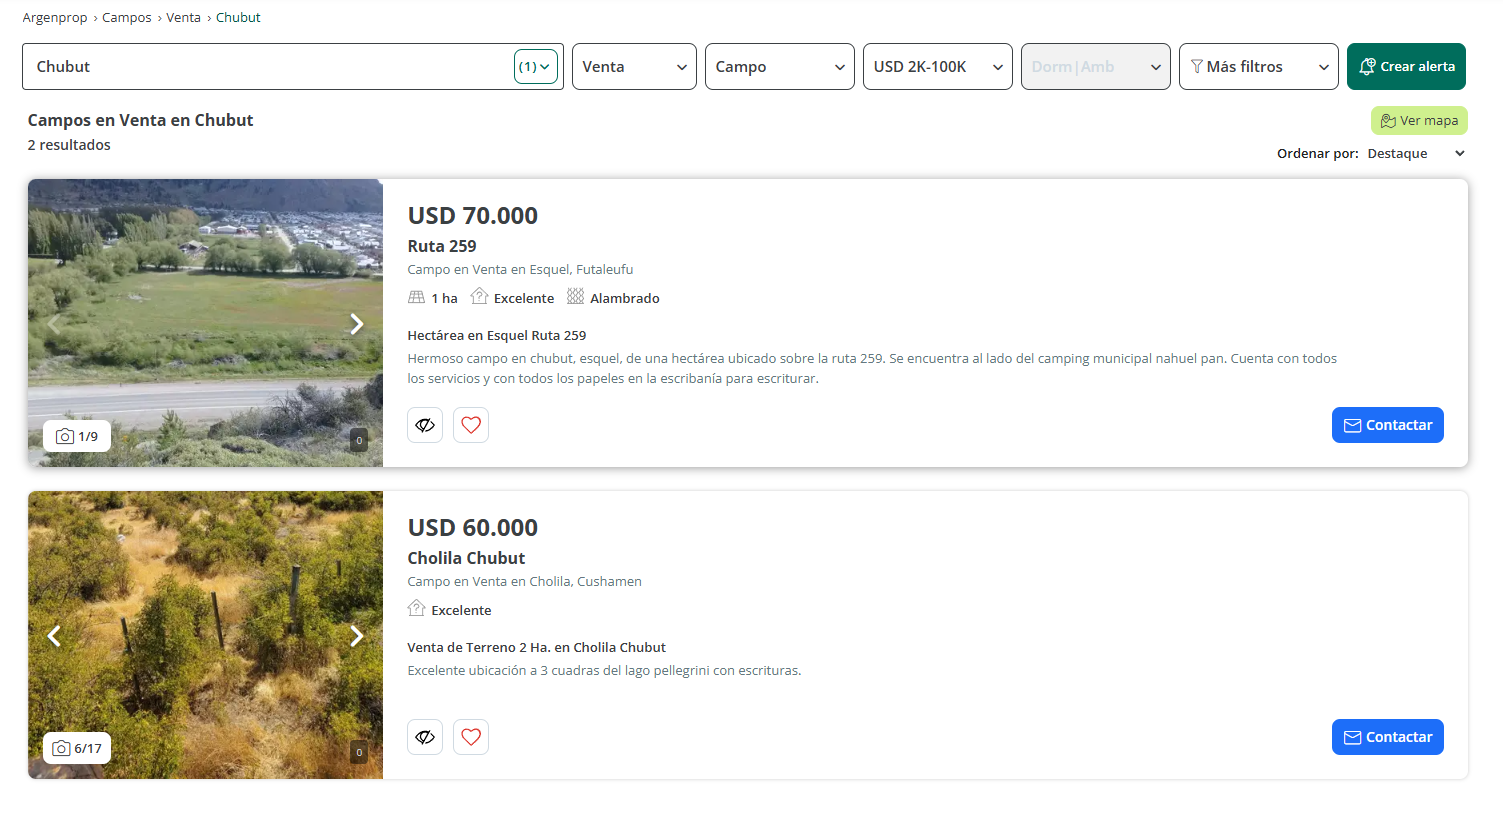
Task: Hide the Cholila Chubut listing
Action: click(x=425, y=737)
